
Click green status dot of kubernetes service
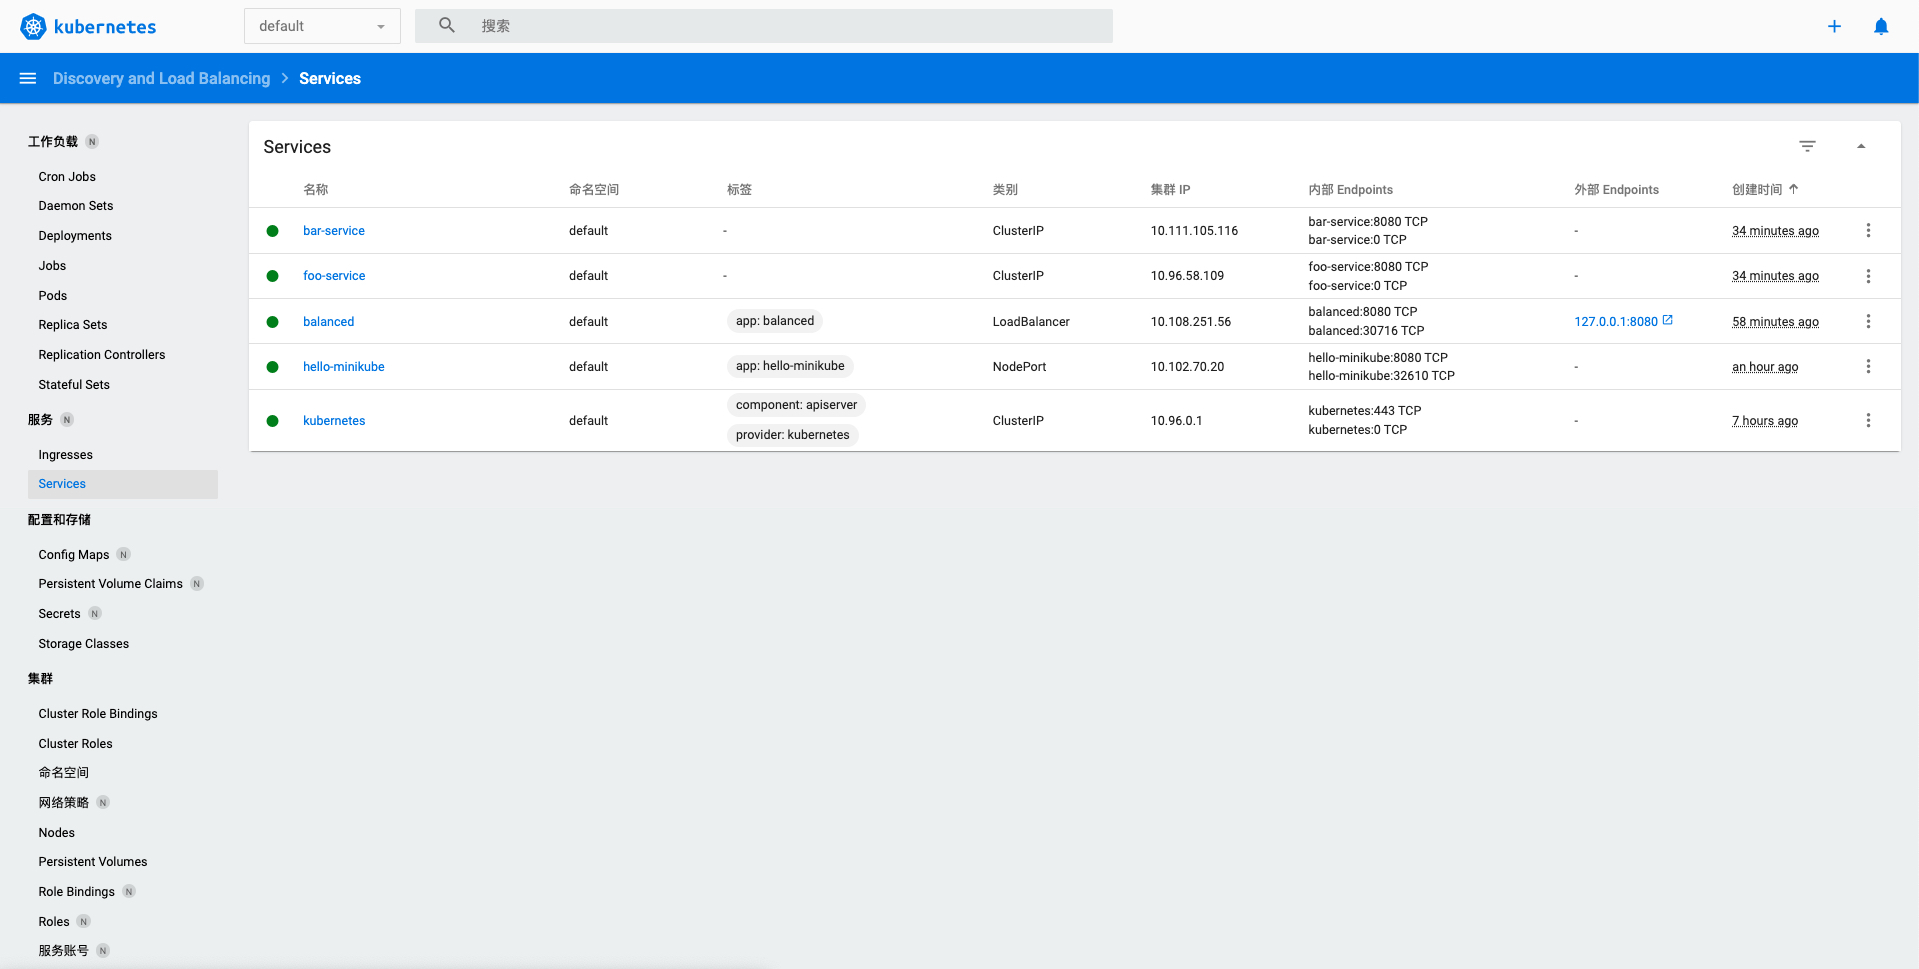pyautogui.click(x=272, y=421)
